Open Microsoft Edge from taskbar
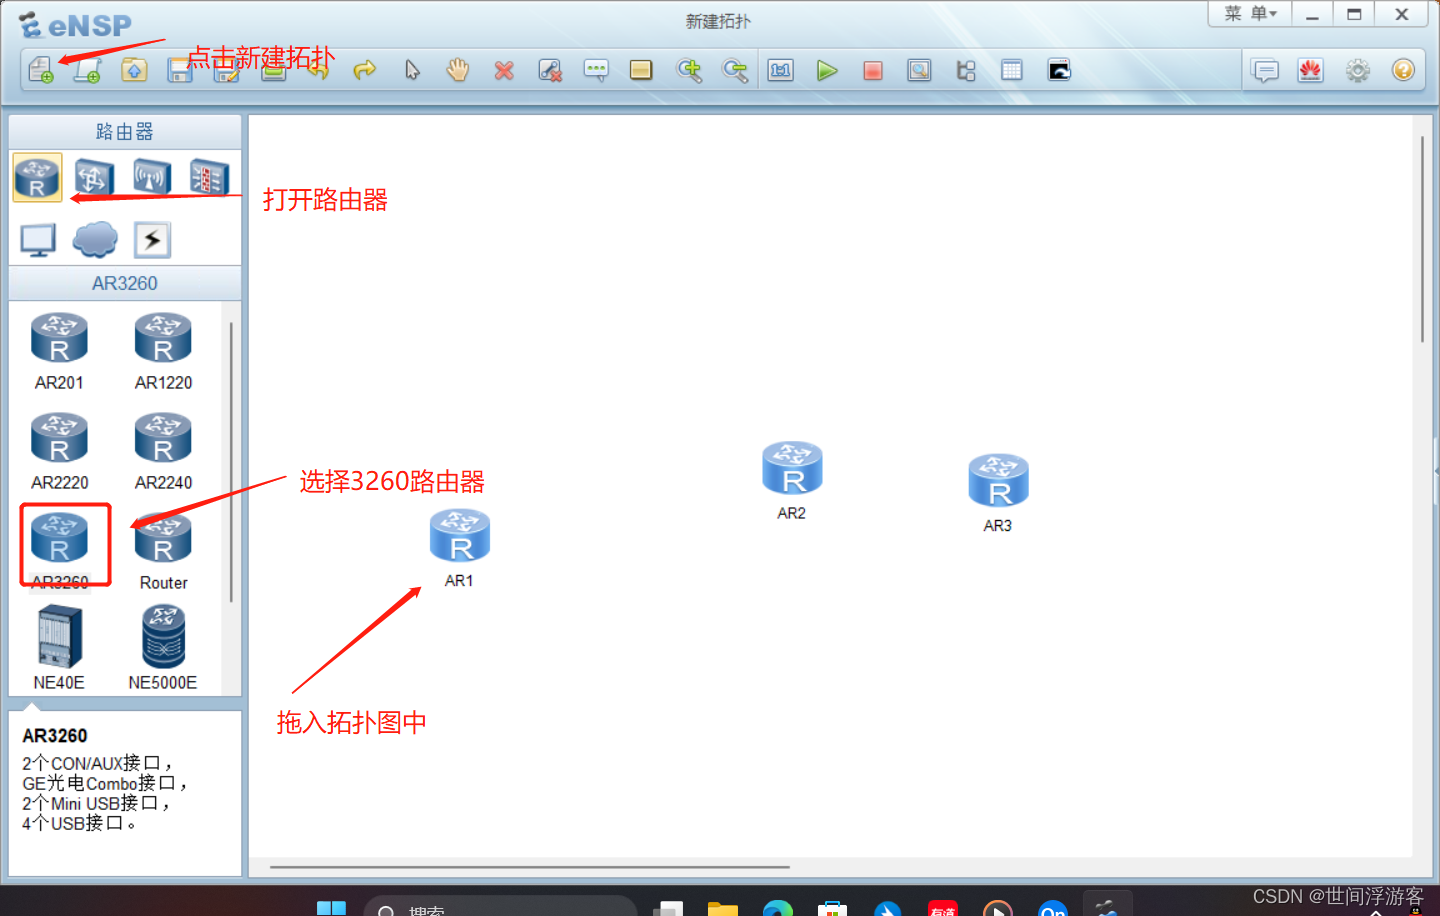 [x=777, y=908]
